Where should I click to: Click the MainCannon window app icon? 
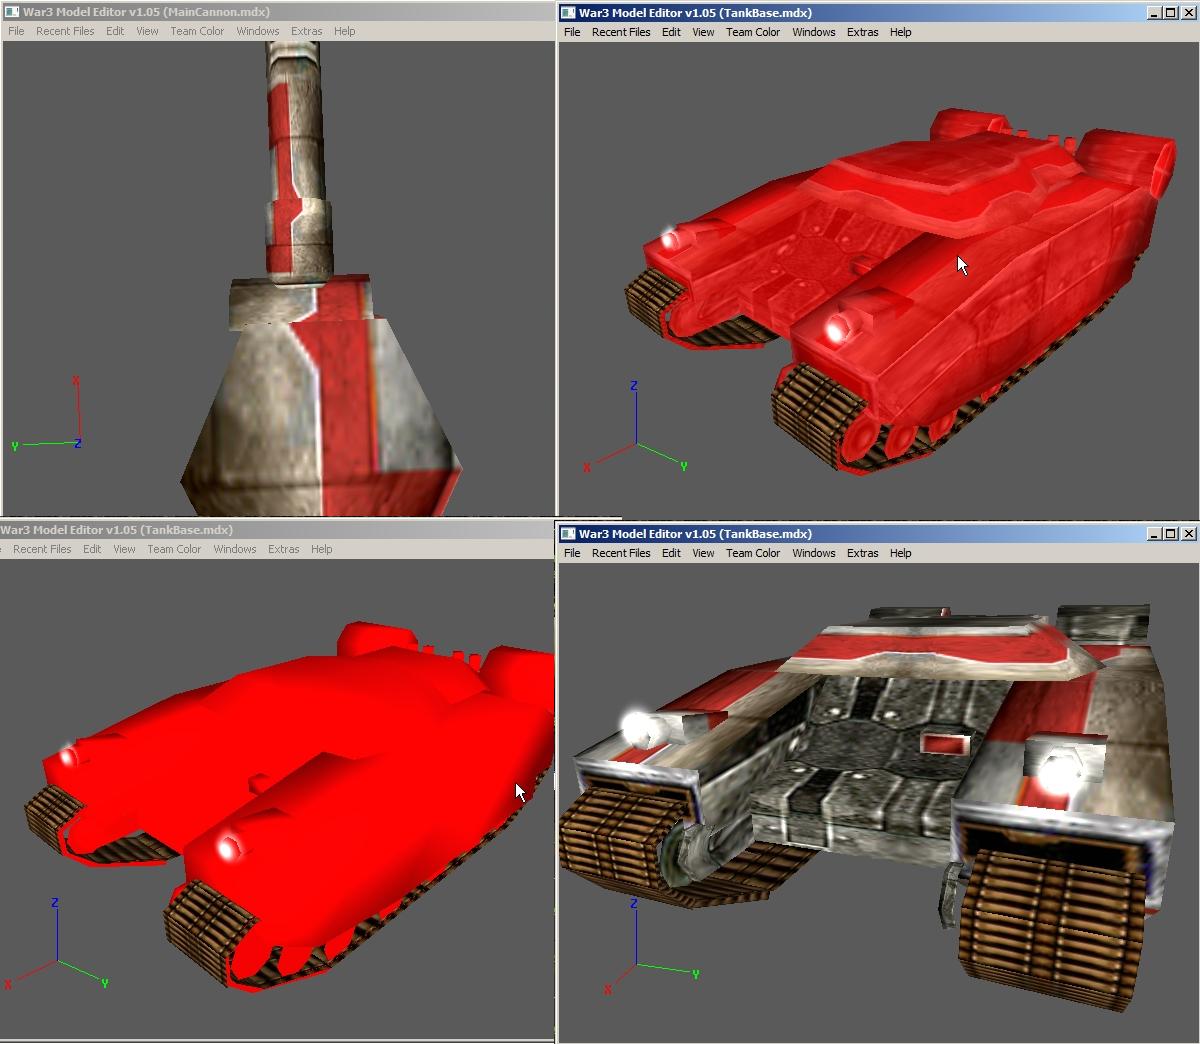pyautogui.click(x=12, y=12)
